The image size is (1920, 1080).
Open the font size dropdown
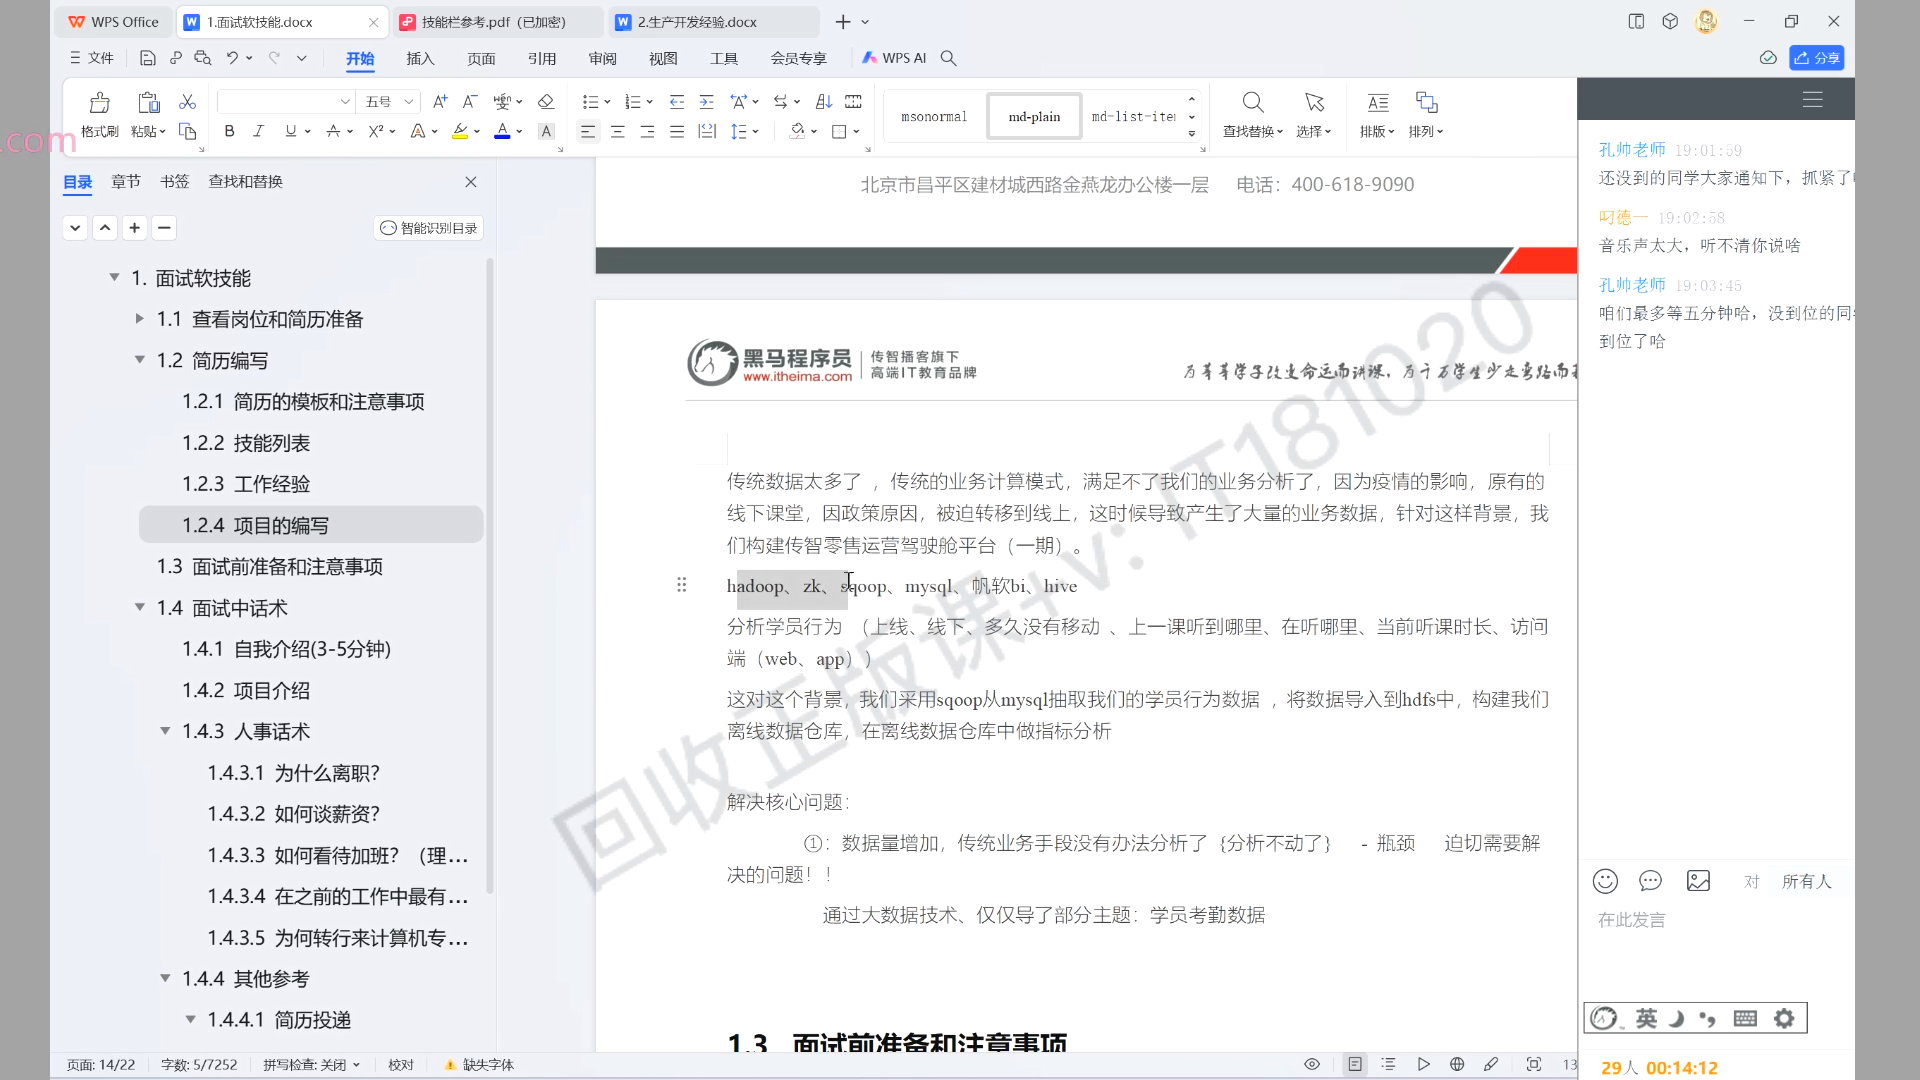[408, 102]
